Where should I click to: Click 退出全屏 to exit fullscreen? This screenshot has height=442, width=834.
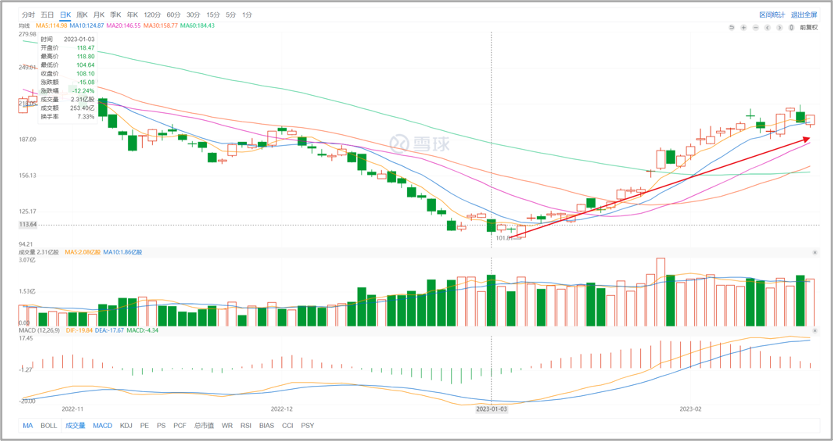pyautogui.click(x=805, y=15)
